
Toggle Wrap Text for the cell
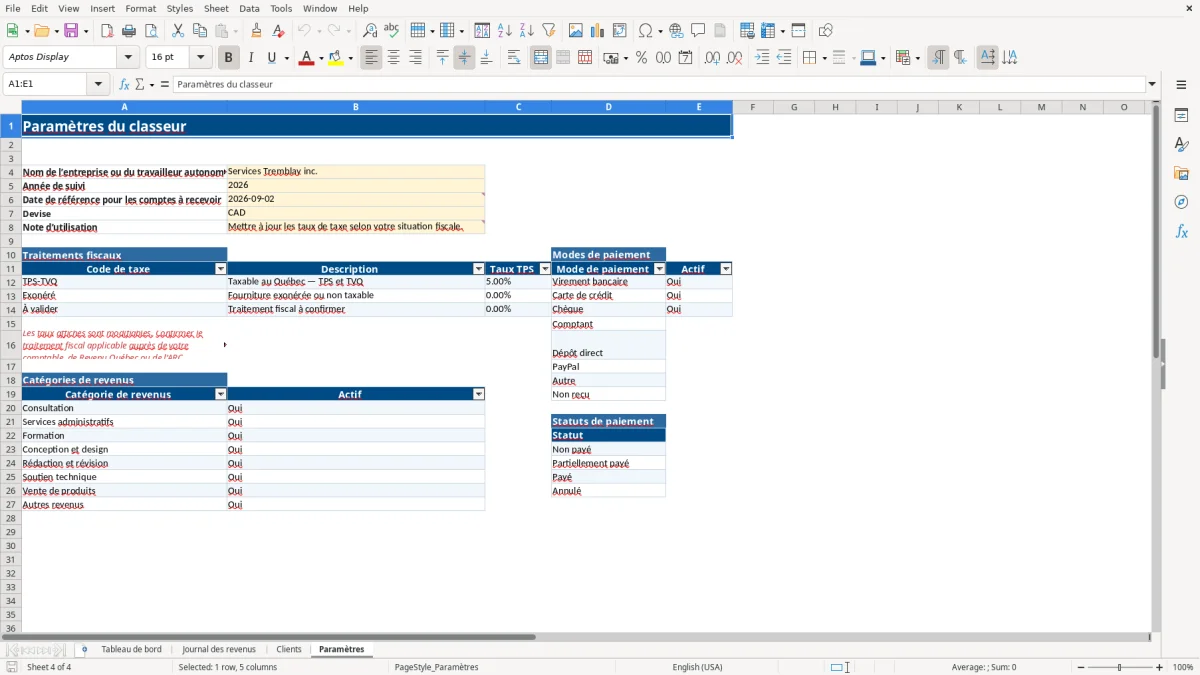coord(514,58)
